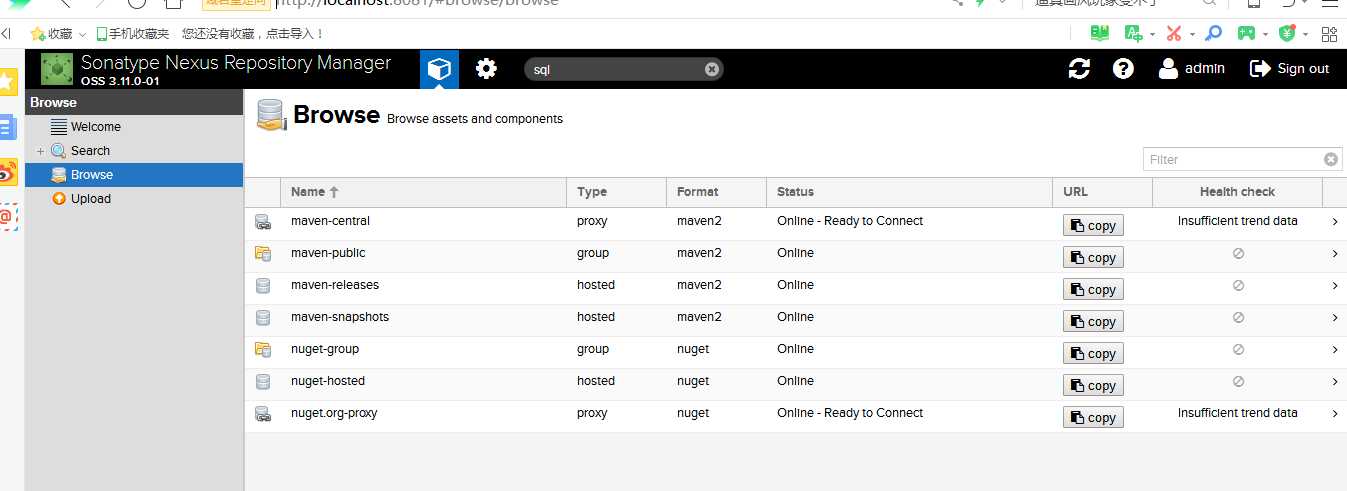Expand the maven-snapshots row arrow

point(1335,318)
